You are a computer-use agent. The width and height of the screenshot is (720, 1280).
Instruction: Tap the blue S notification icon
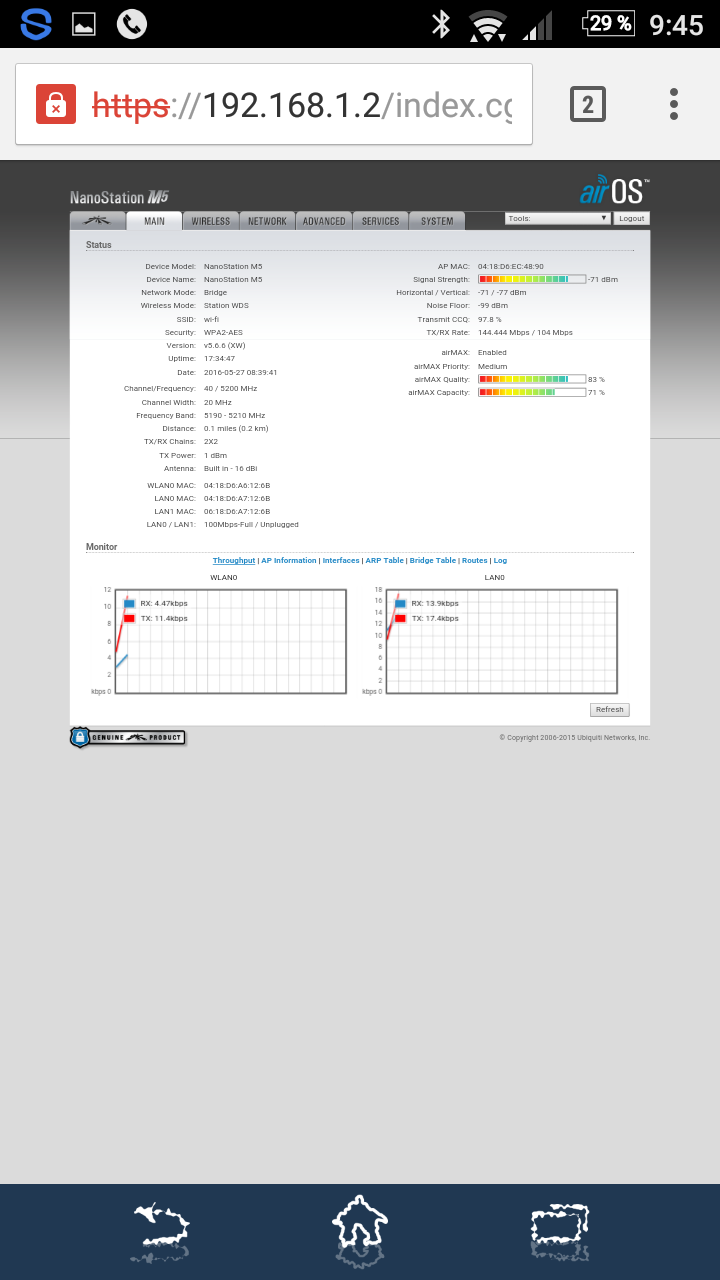[x=36, y=24]
